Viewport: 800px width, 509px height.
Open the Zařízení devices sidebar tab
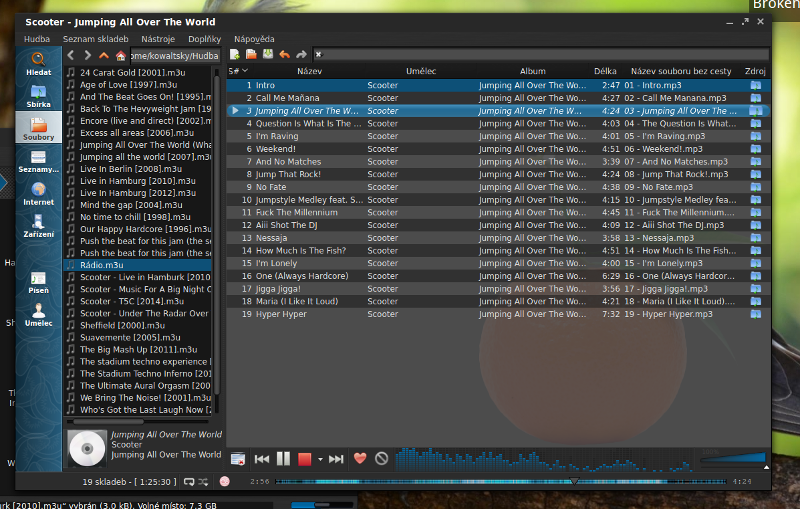[38, 225]
